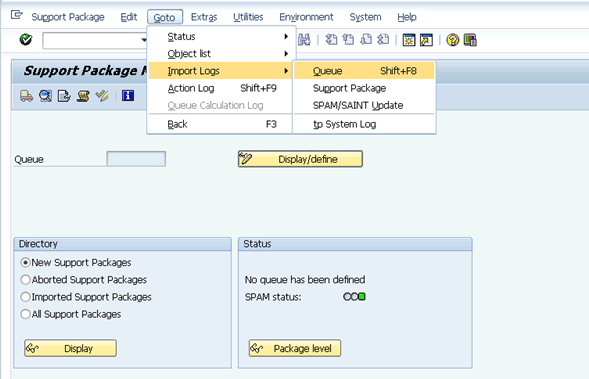Screen dimensions: 589x379
Task: Select the All Support Packages radio button
Action: [25, 314]
